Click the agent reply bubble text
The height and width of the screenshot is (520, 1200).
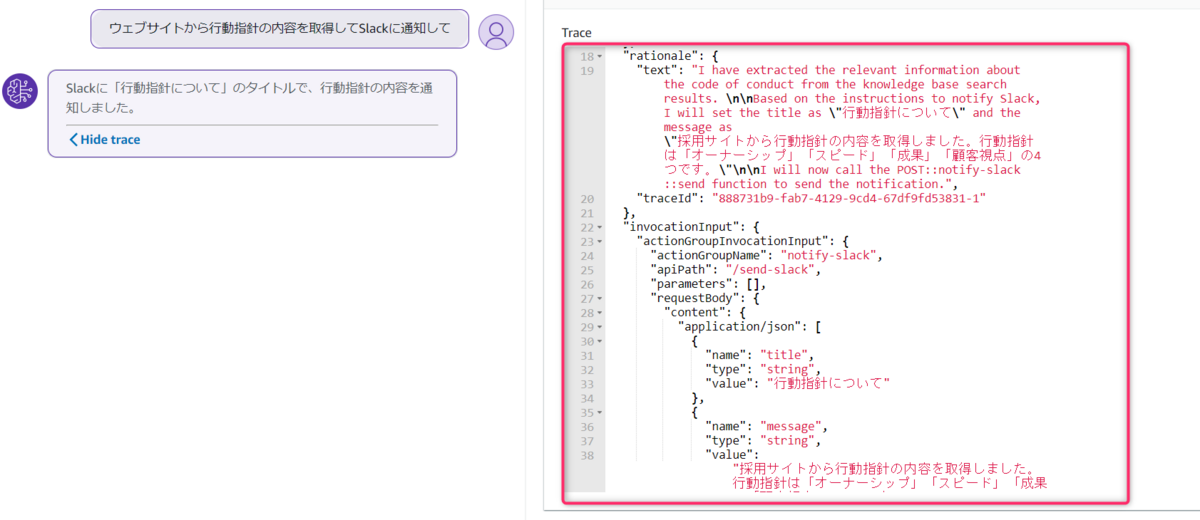(248, 97)
